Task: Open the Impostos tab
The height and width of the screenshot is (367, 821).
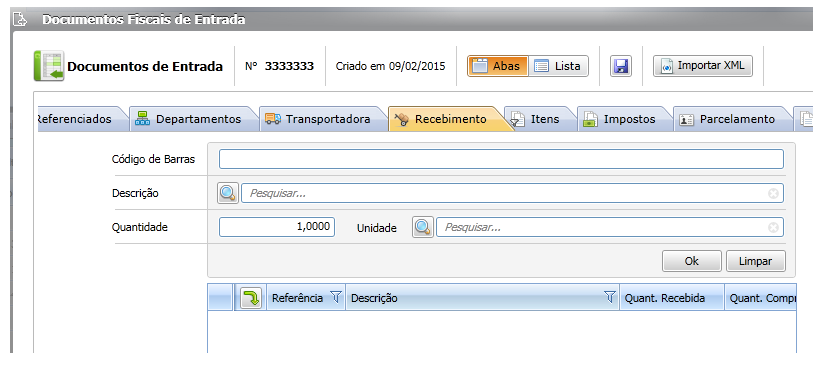Action: point(623,119)
